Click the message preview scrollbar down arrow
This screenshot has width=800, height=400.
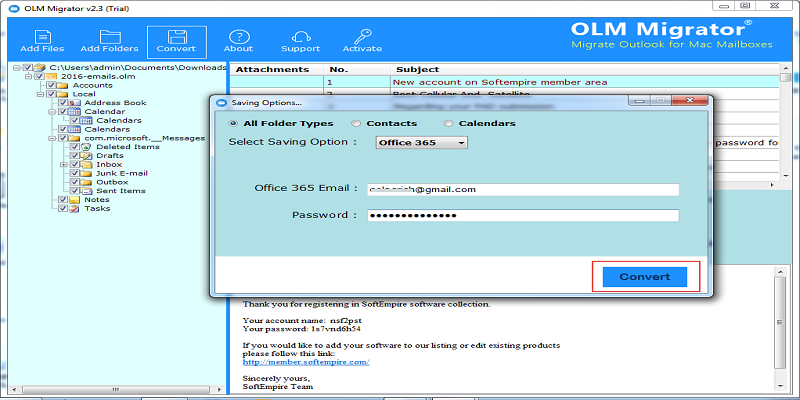[x=780, y=385]
